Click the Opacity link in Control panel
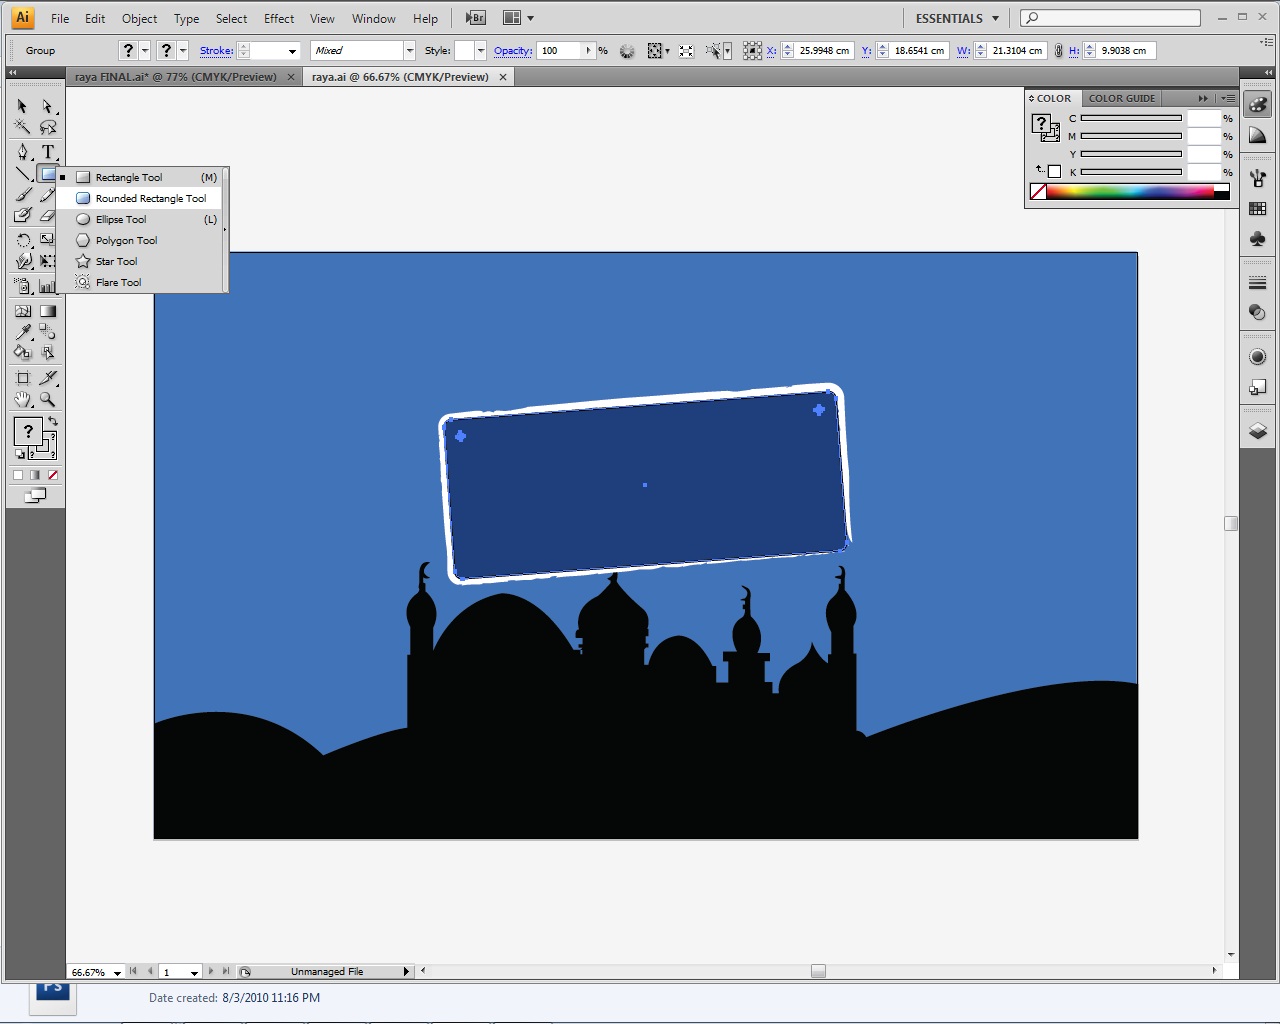 512,50
